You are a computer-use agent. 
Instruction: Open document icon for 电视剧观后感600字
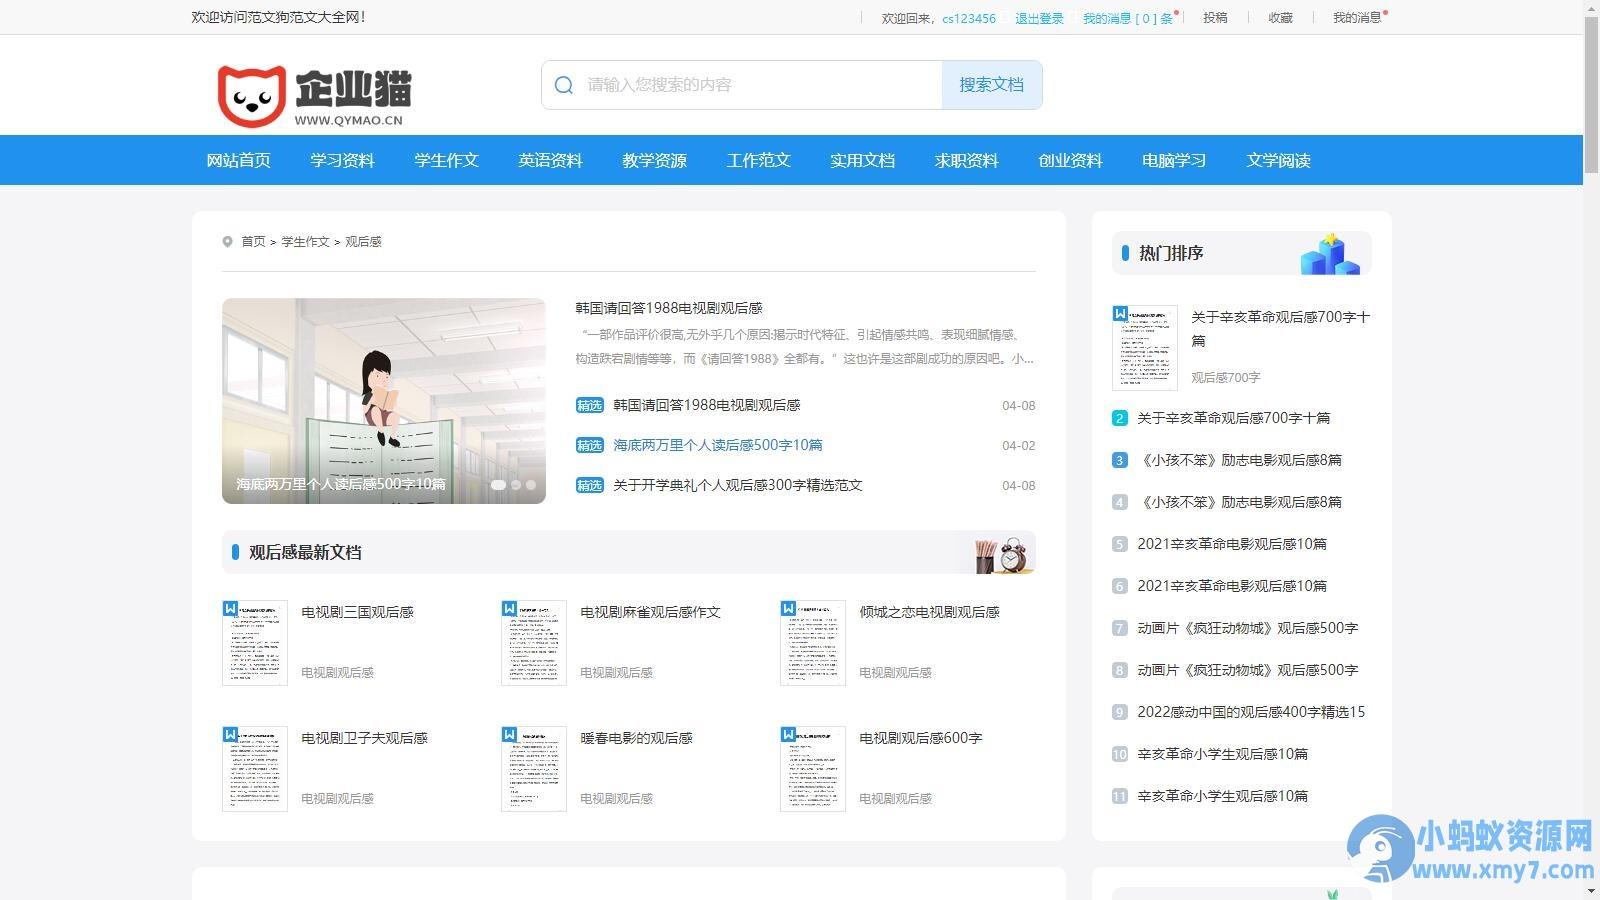pyautogui.click(x=813, y=769)
